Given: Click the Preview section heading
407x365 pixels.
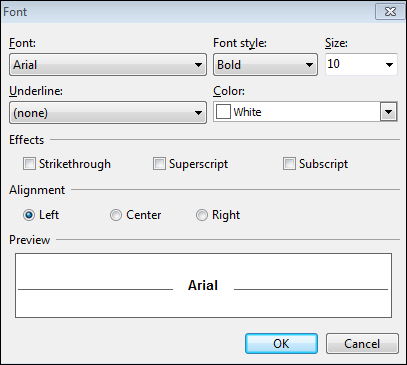Looking at the screenshot, I should [x=30, y=240].
